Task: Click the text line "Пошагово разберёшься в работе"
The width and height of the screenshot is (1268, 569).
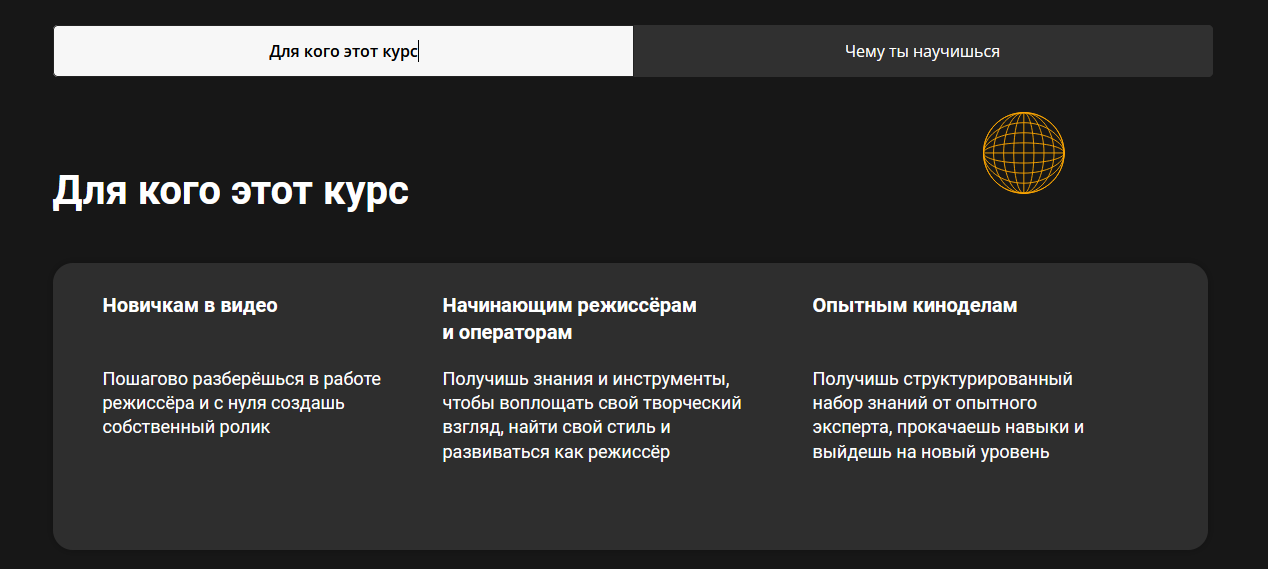Action: coord(241,380)
